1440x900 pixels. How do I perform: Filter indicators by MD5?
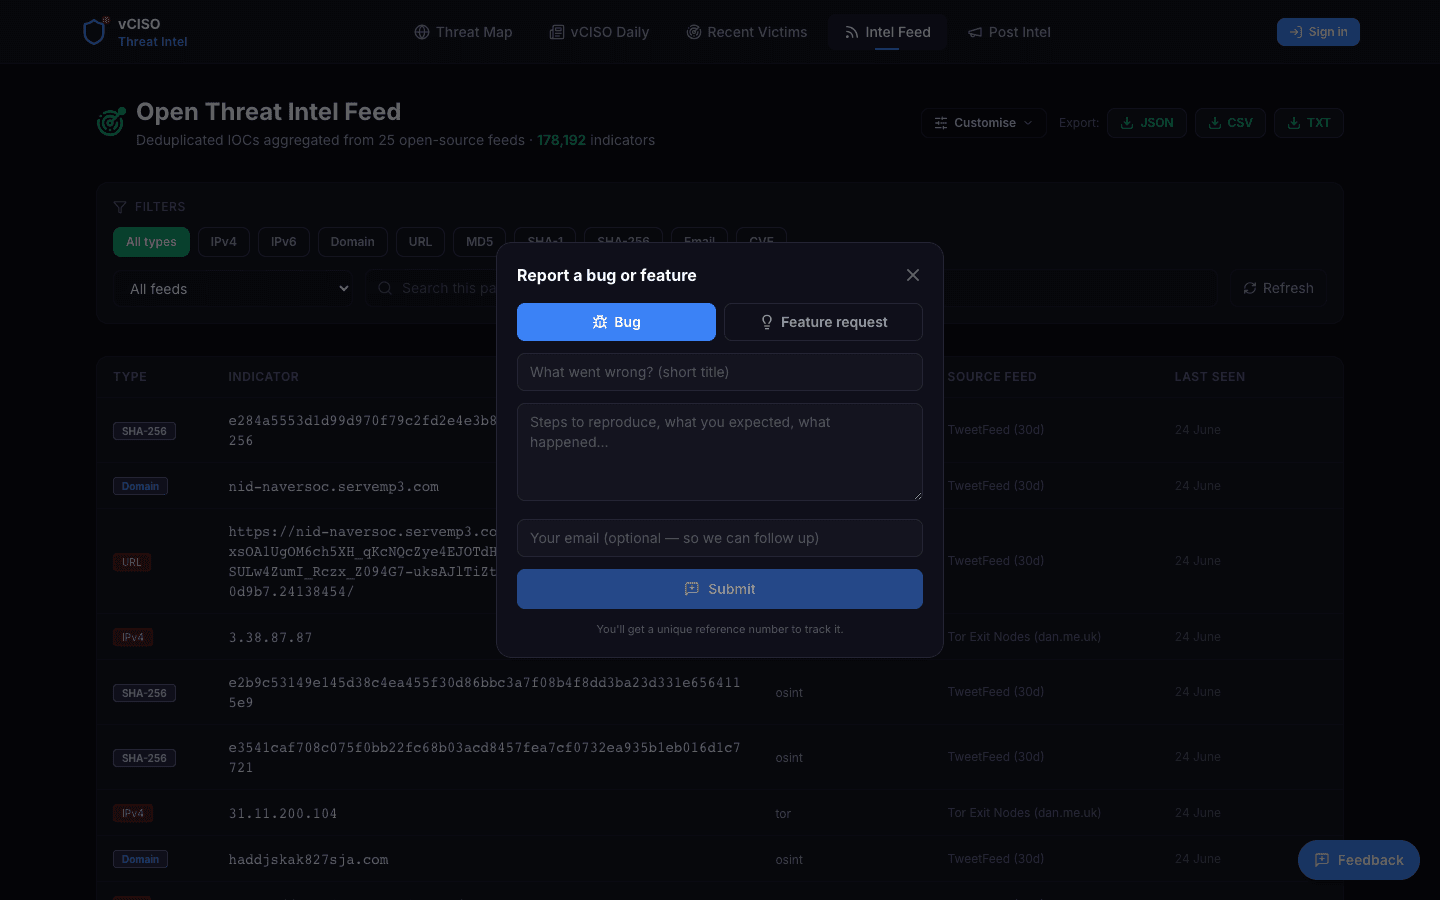[x=480, y=242]
